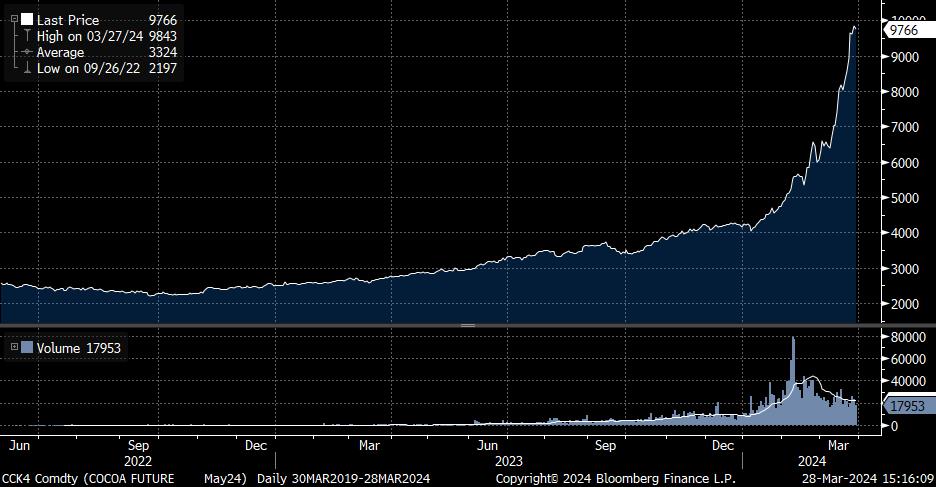Click the Average line icon in legend
Viewport: 936px width, 487px height.
pyautogui.click(x=26, y=52)
